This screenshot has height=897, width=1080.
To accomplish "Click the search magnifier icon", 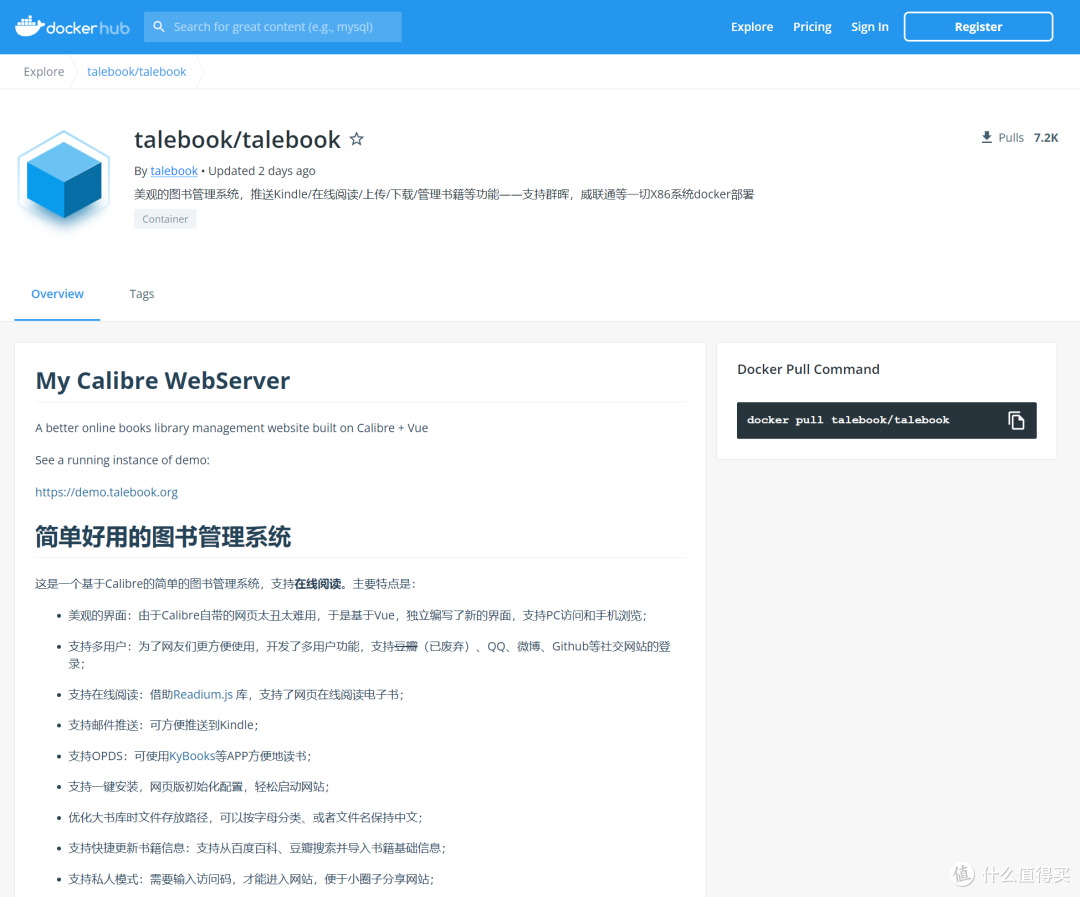I will coord(159,27).
